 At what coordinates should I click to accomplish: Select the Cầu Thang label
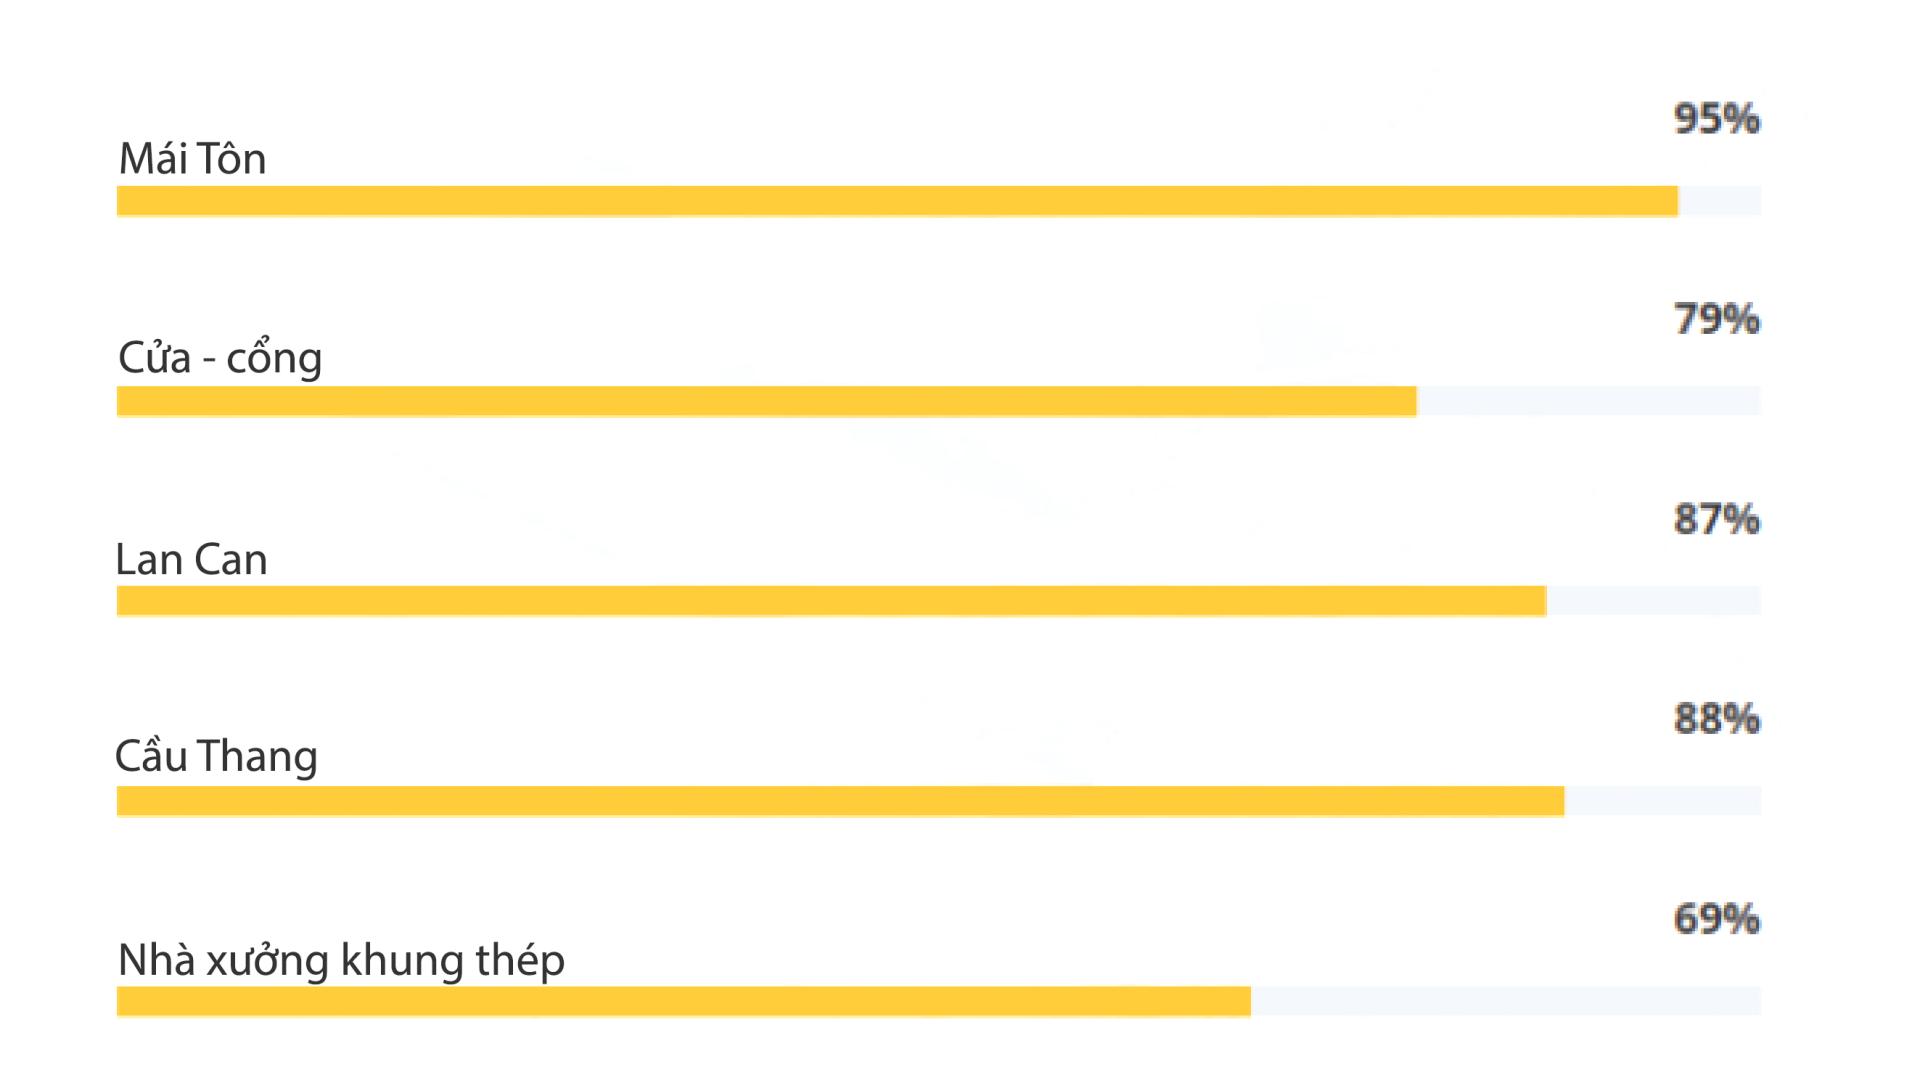(216, 756)
